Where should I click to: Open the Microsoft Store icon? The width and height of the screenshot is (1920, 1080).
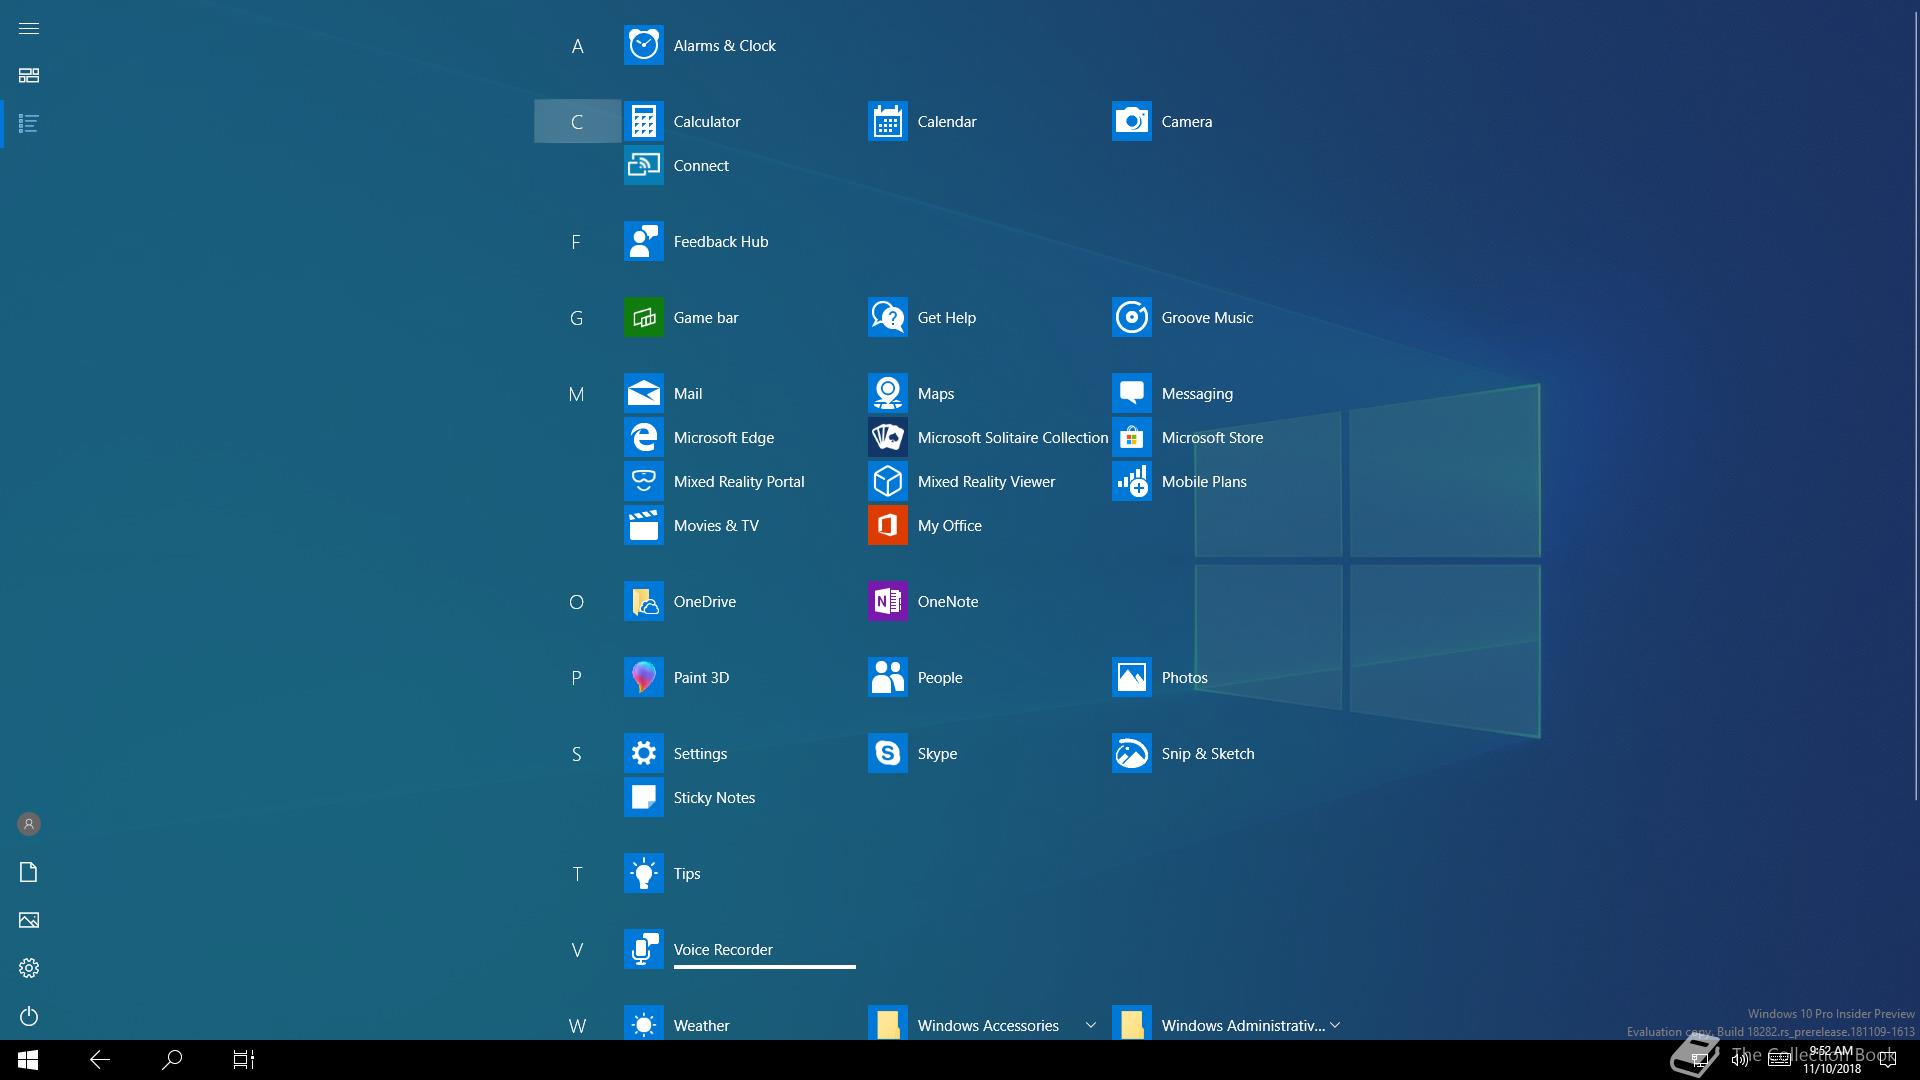point(1131,438)
